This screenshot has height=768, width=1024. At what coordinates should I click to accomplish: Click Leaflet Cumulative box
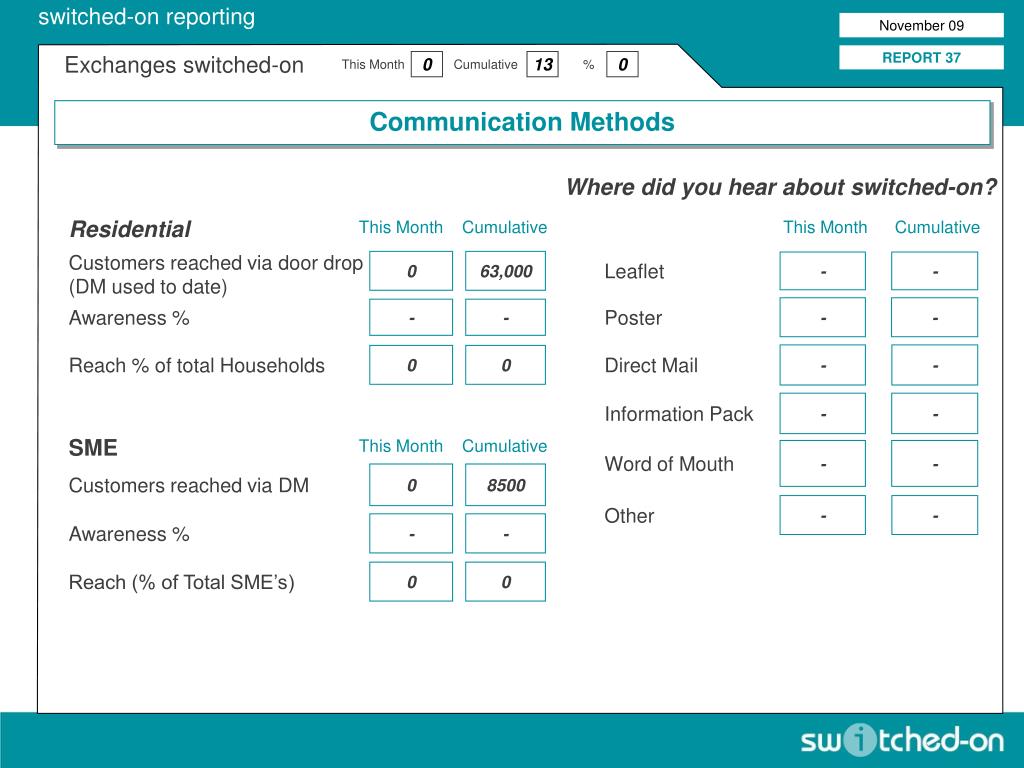(x=935, y=271)
